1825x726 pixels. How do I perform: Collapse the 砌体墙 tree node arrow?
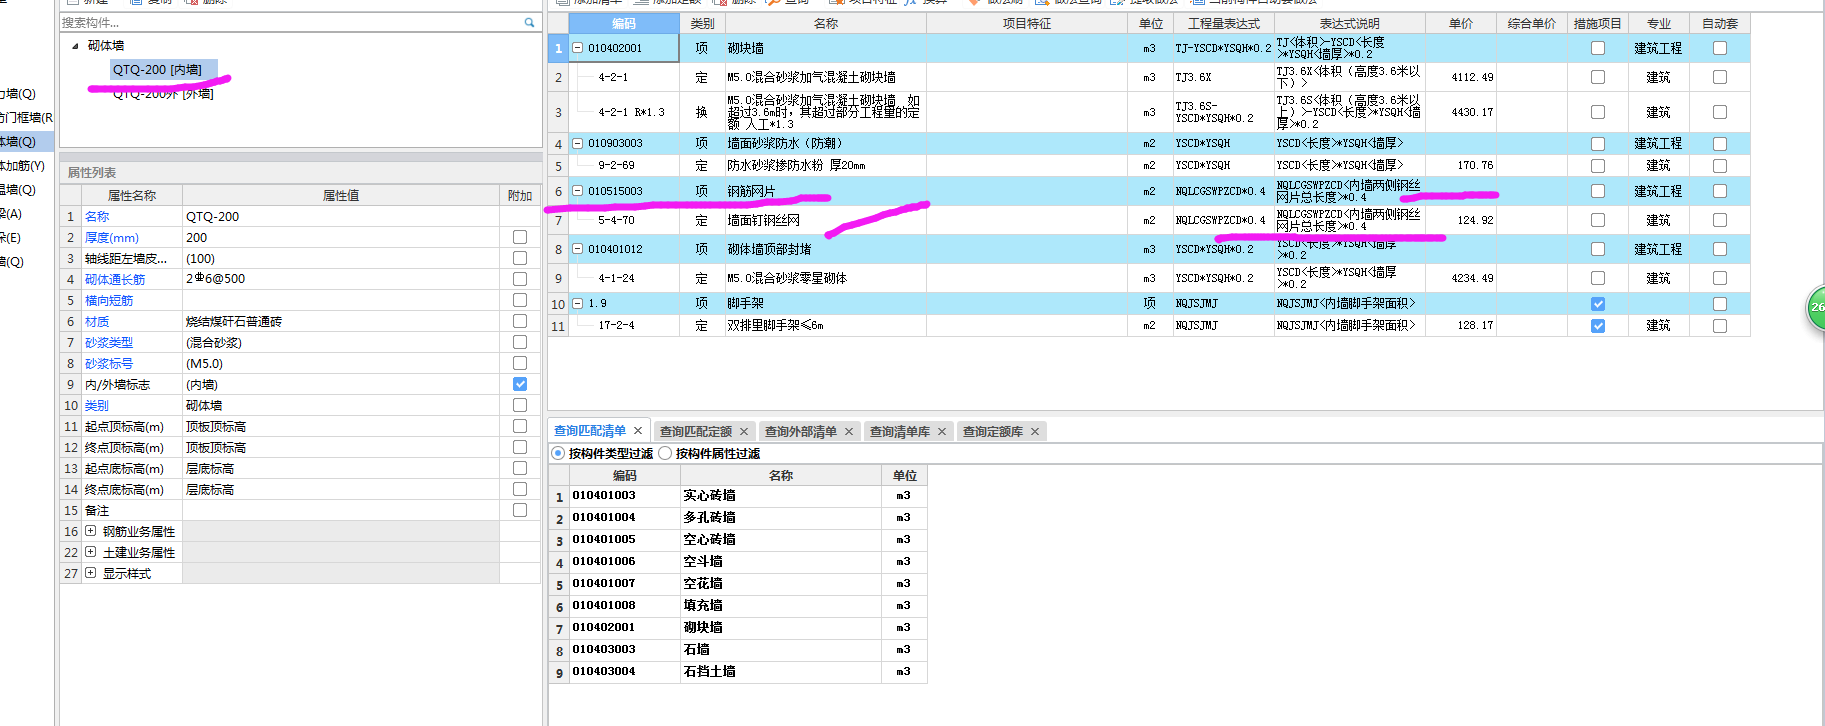pyautogui.click(x=75, y=46)
